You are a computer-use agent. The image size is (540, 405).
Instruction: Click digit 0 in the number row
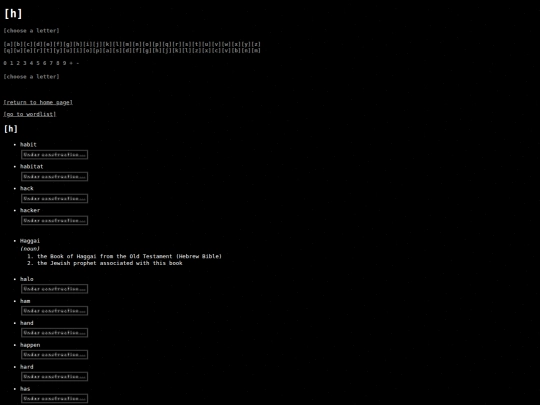click(x=5, y=63)
